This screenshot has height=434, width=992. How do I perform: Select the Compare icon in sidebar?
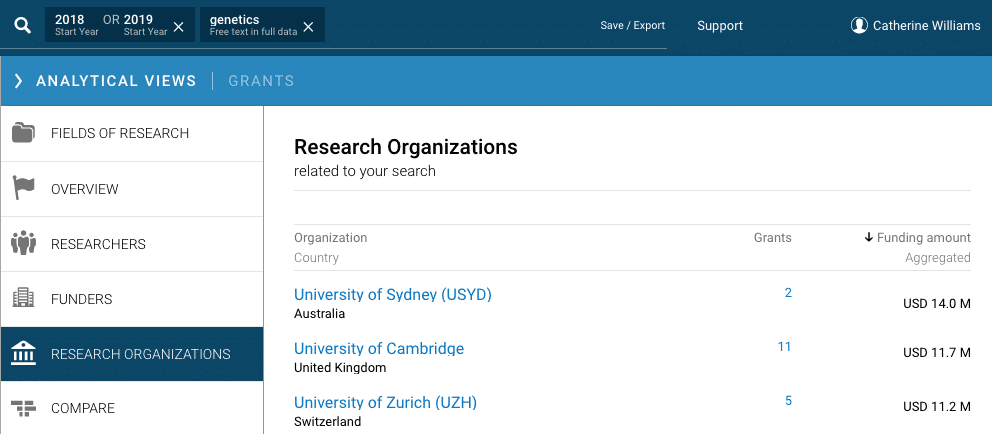click(x=23, y=408)
